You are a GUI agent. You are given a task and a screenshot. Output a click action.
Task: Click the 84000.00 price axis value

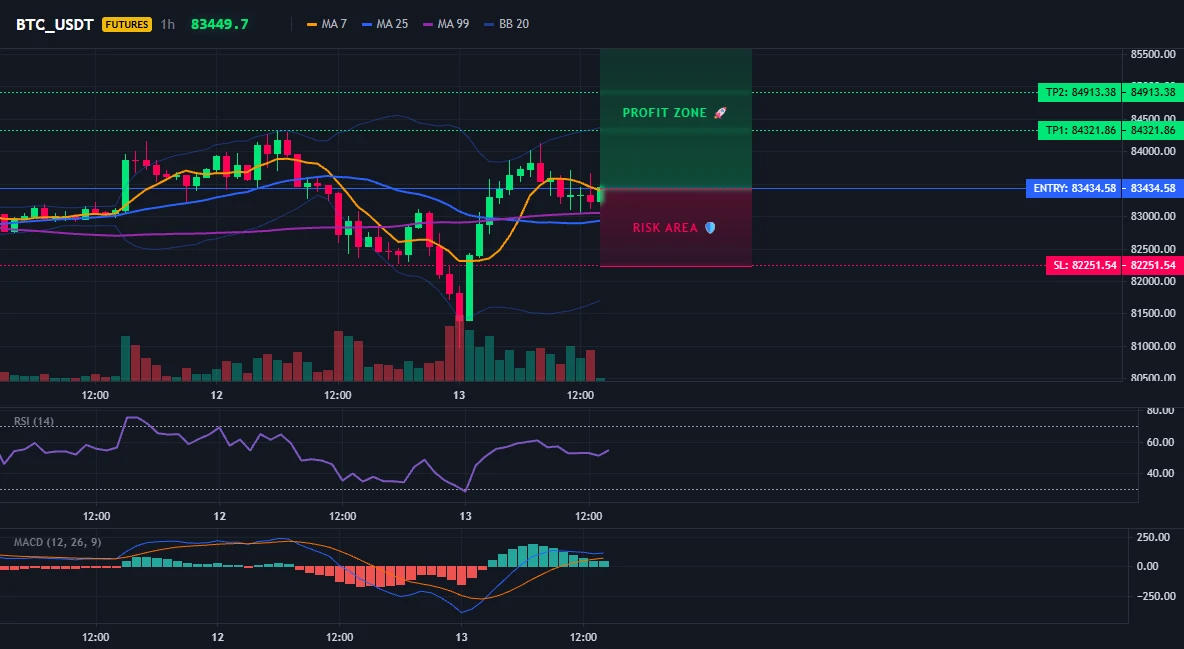coord(1153,151)
